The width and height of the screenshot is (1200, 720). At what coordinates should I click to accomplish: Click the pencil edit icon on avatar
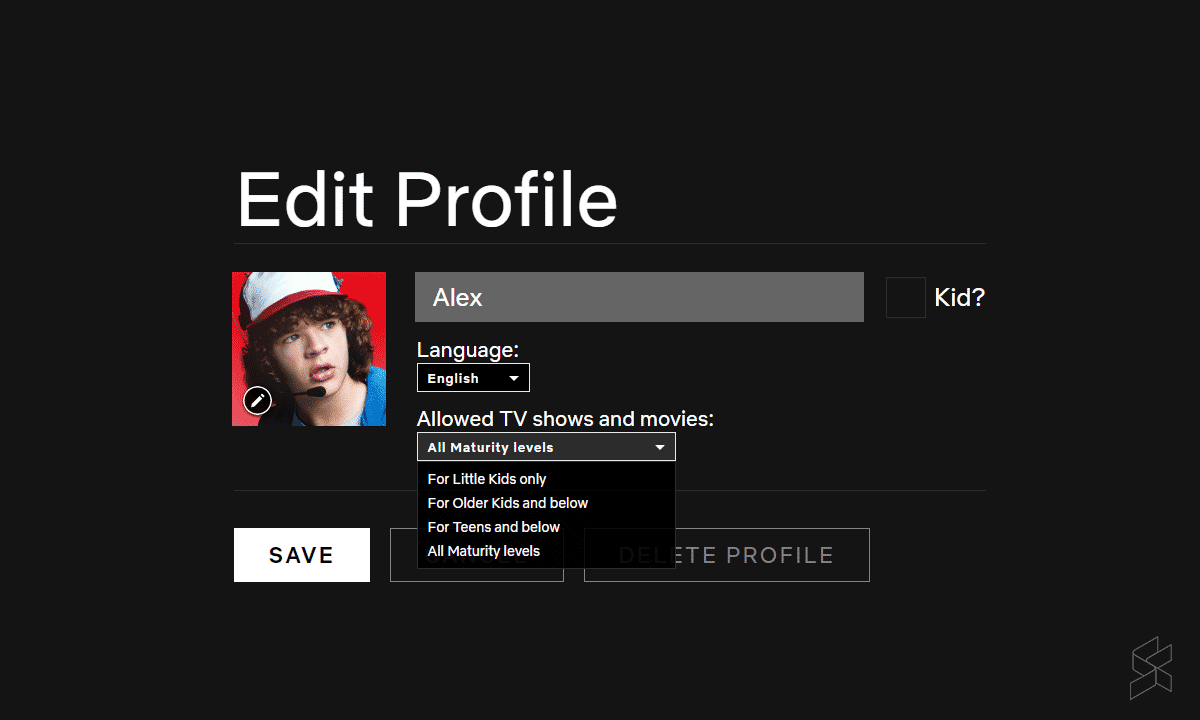[257, 401]
